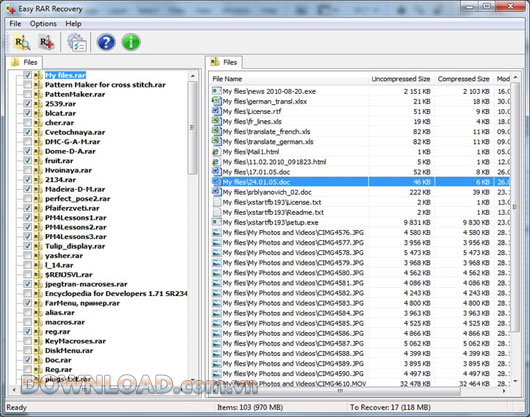
Task: Select Encyclopedia for Developers 1.71 archive
Action: [x=116, y=294]
